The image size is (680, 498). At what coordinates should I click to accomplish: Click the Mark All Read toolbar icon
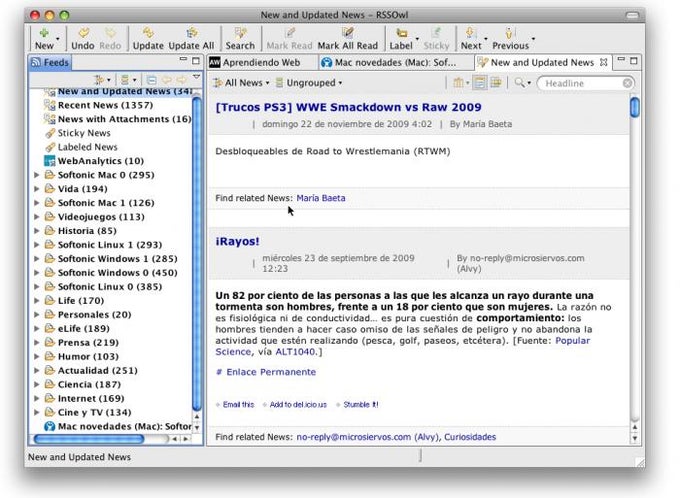348,33
